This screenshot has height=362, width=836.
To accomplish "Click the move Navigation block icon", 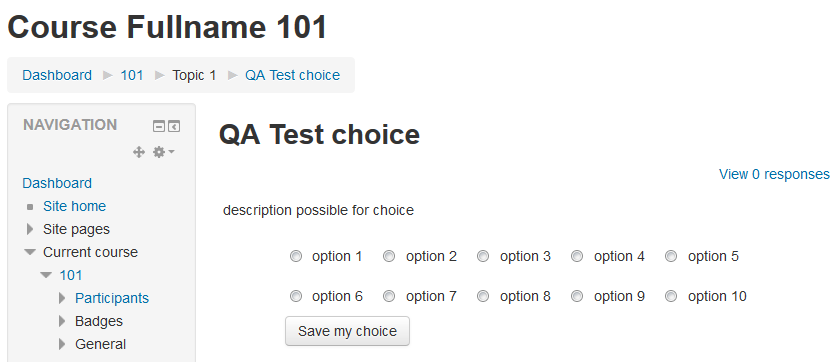I will (139, 152).
